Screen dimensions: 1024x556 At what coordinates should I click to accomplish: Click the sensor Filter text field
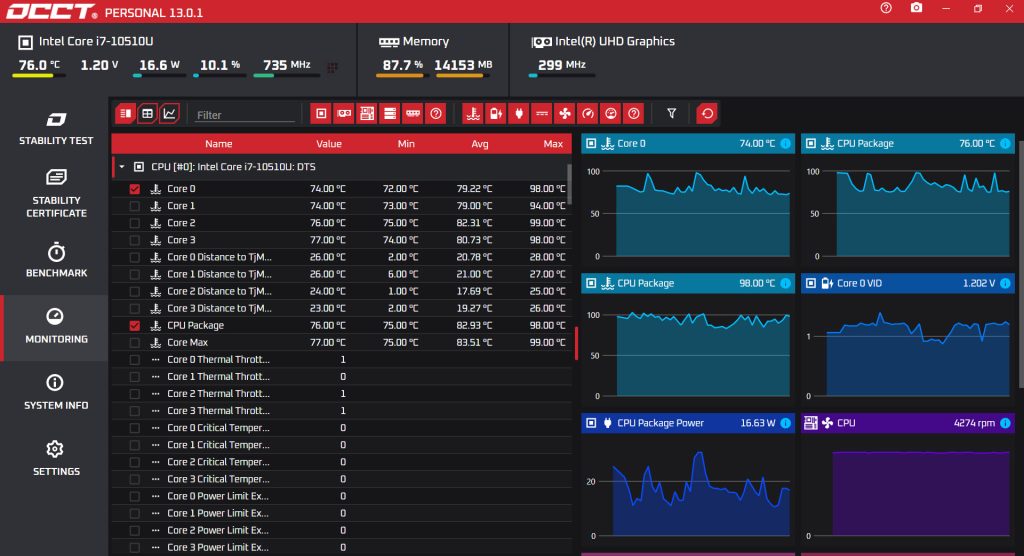(245, 114)
